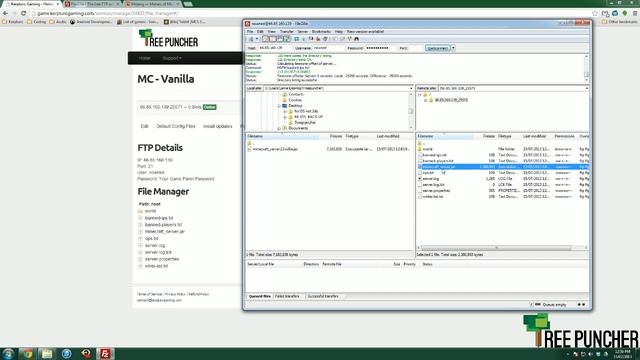Collapse the root '/' node in remote tree

pos(419,95)
